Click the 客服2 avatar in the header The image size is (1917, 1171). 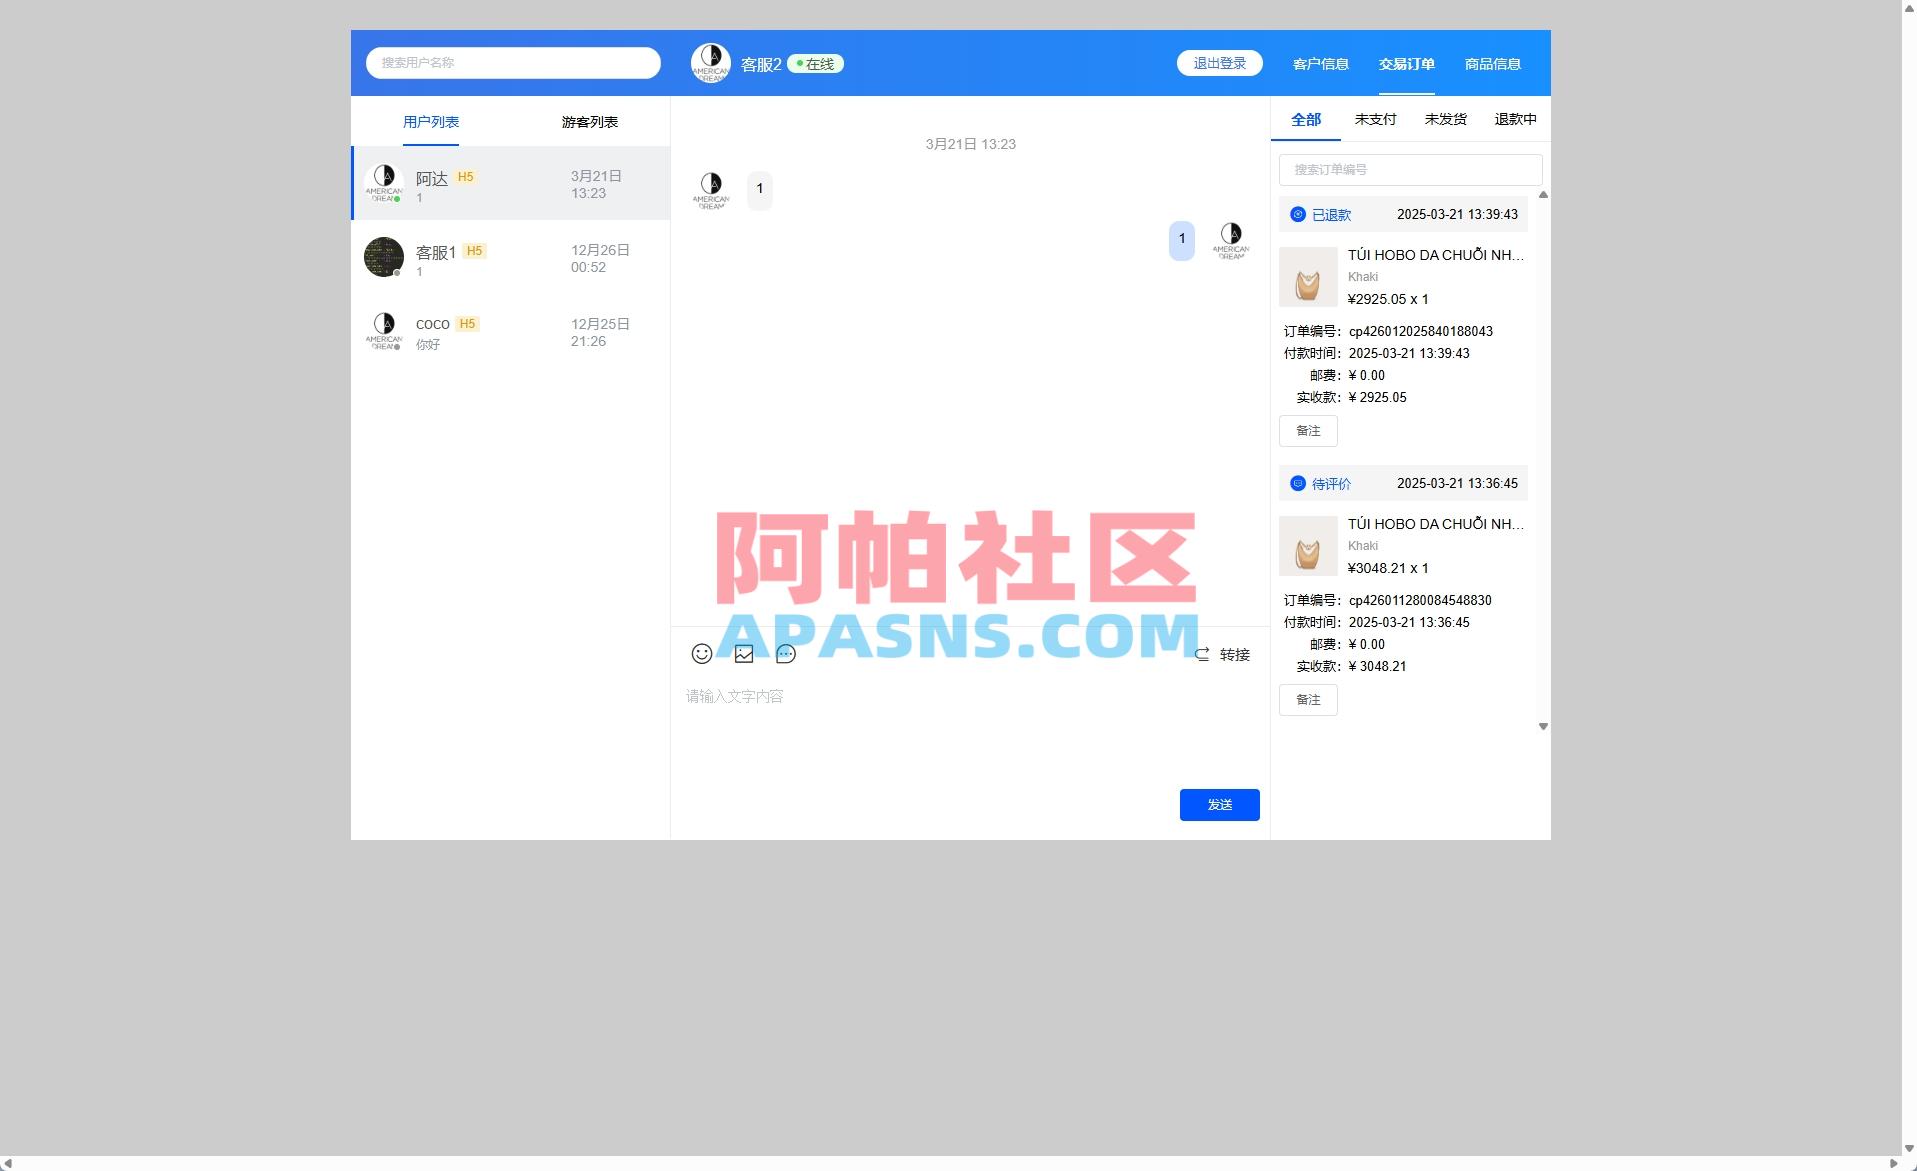[711, 62]
